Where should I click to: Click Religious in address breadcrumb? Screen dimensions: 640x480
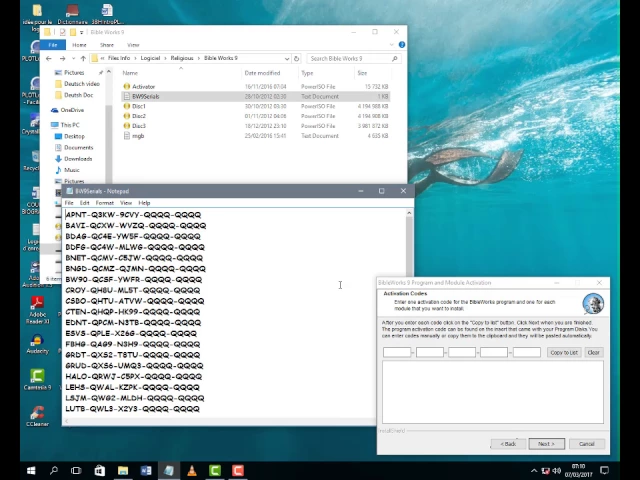[182, 58]
